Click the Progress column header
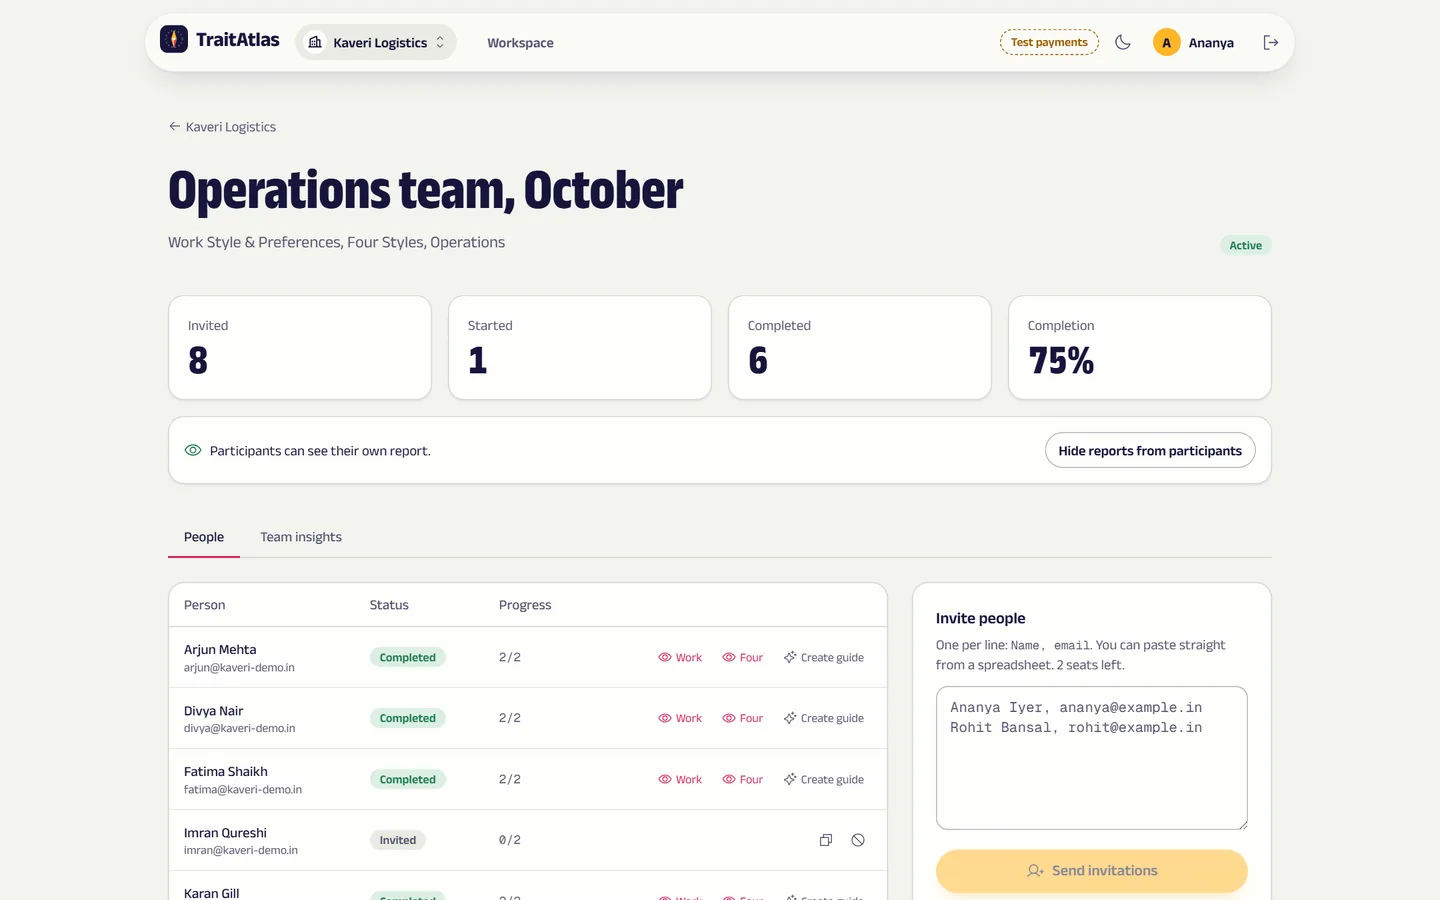The height and width of the screenshot is (900, 1440). 525,605
